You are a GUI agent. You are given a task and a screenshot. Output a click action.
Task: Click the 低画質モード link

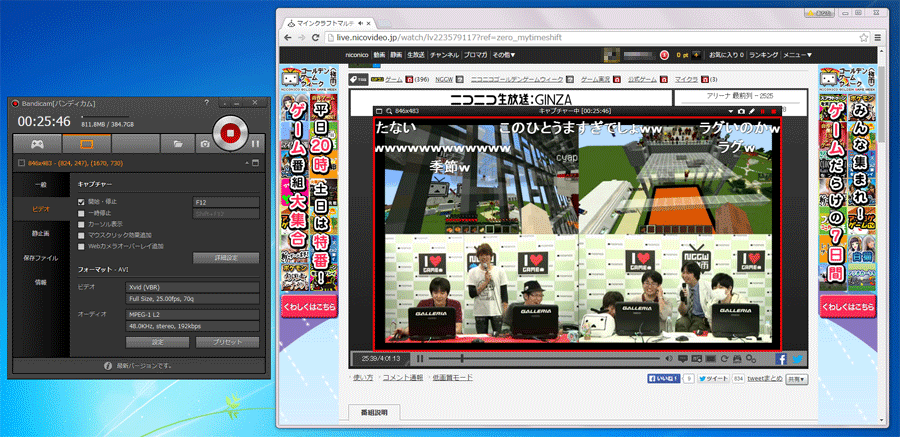tap(453, 377)
